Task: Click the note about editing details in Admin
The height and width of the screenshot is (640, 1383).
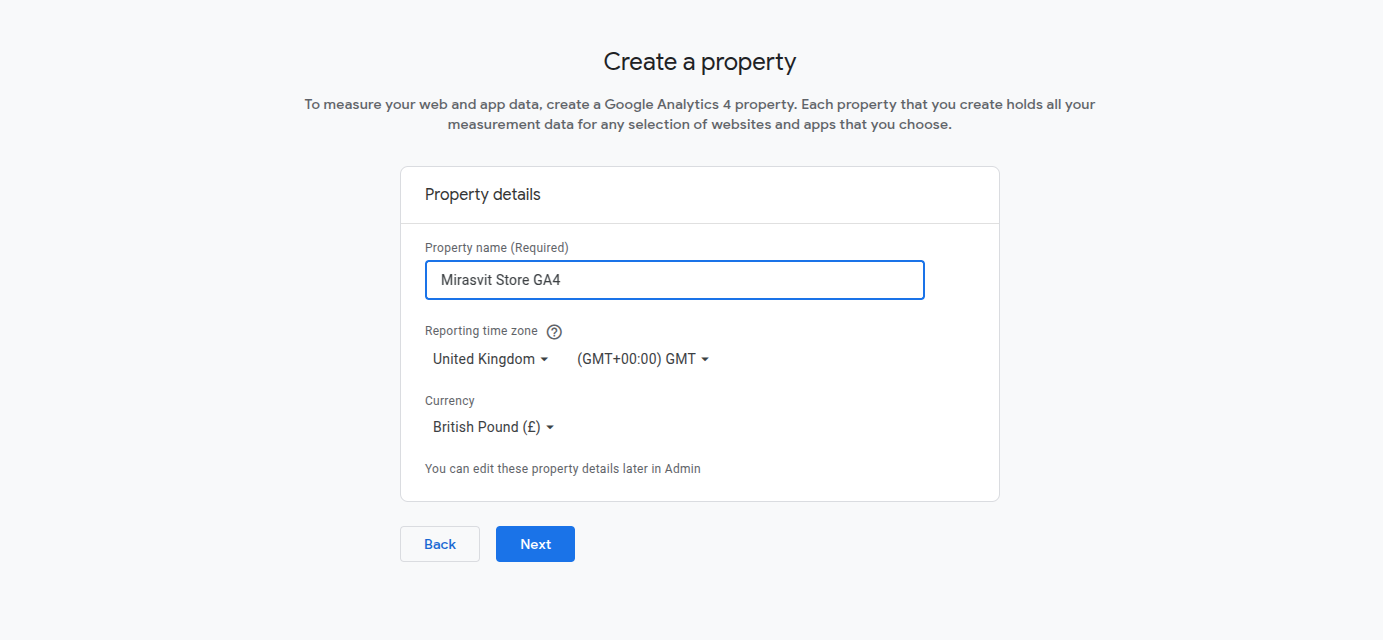Action: [562, 468]
